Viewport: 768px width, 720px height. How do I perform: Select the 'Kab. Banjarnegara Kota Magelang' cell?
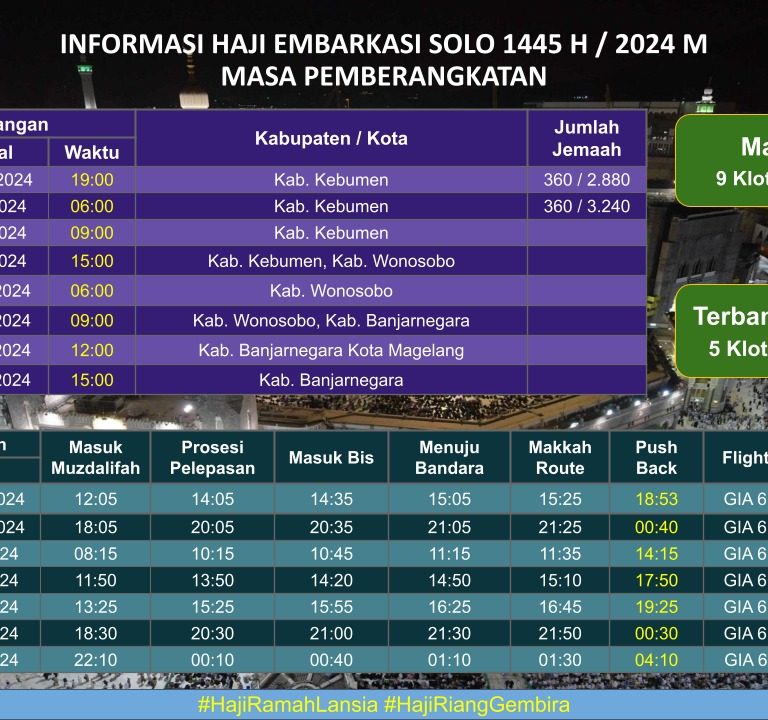tap(331, 350)
